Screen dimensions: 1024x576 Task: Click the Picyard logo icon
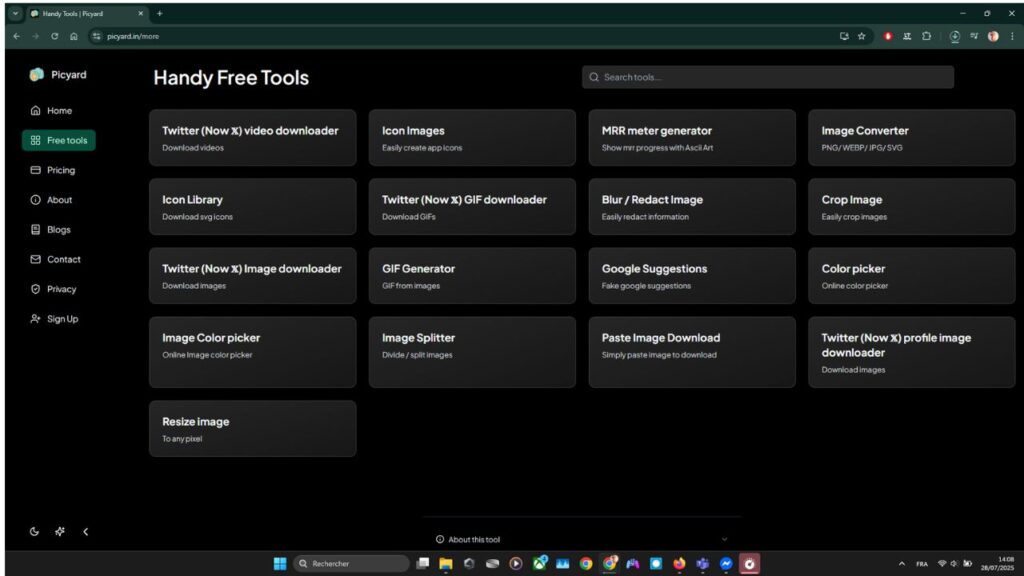coord(37,74)
